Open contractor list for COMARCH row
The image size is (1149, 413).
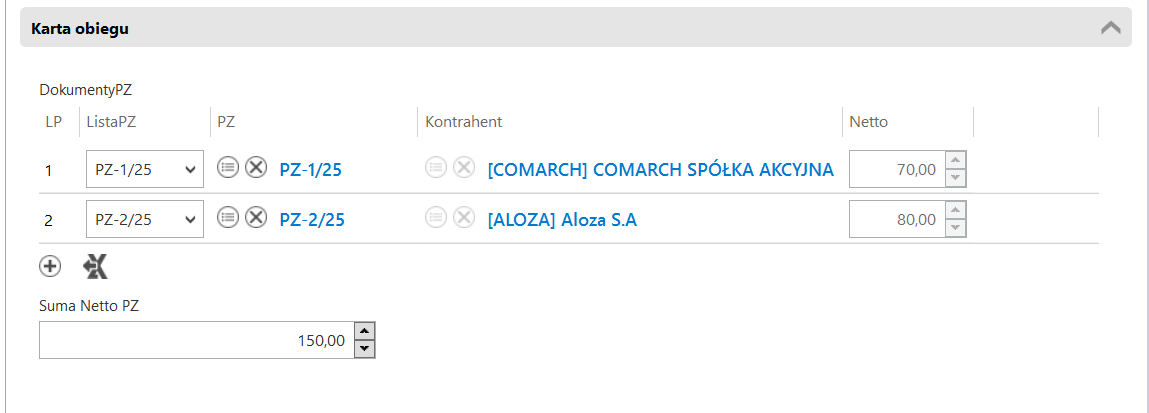[x=435, y=169]
